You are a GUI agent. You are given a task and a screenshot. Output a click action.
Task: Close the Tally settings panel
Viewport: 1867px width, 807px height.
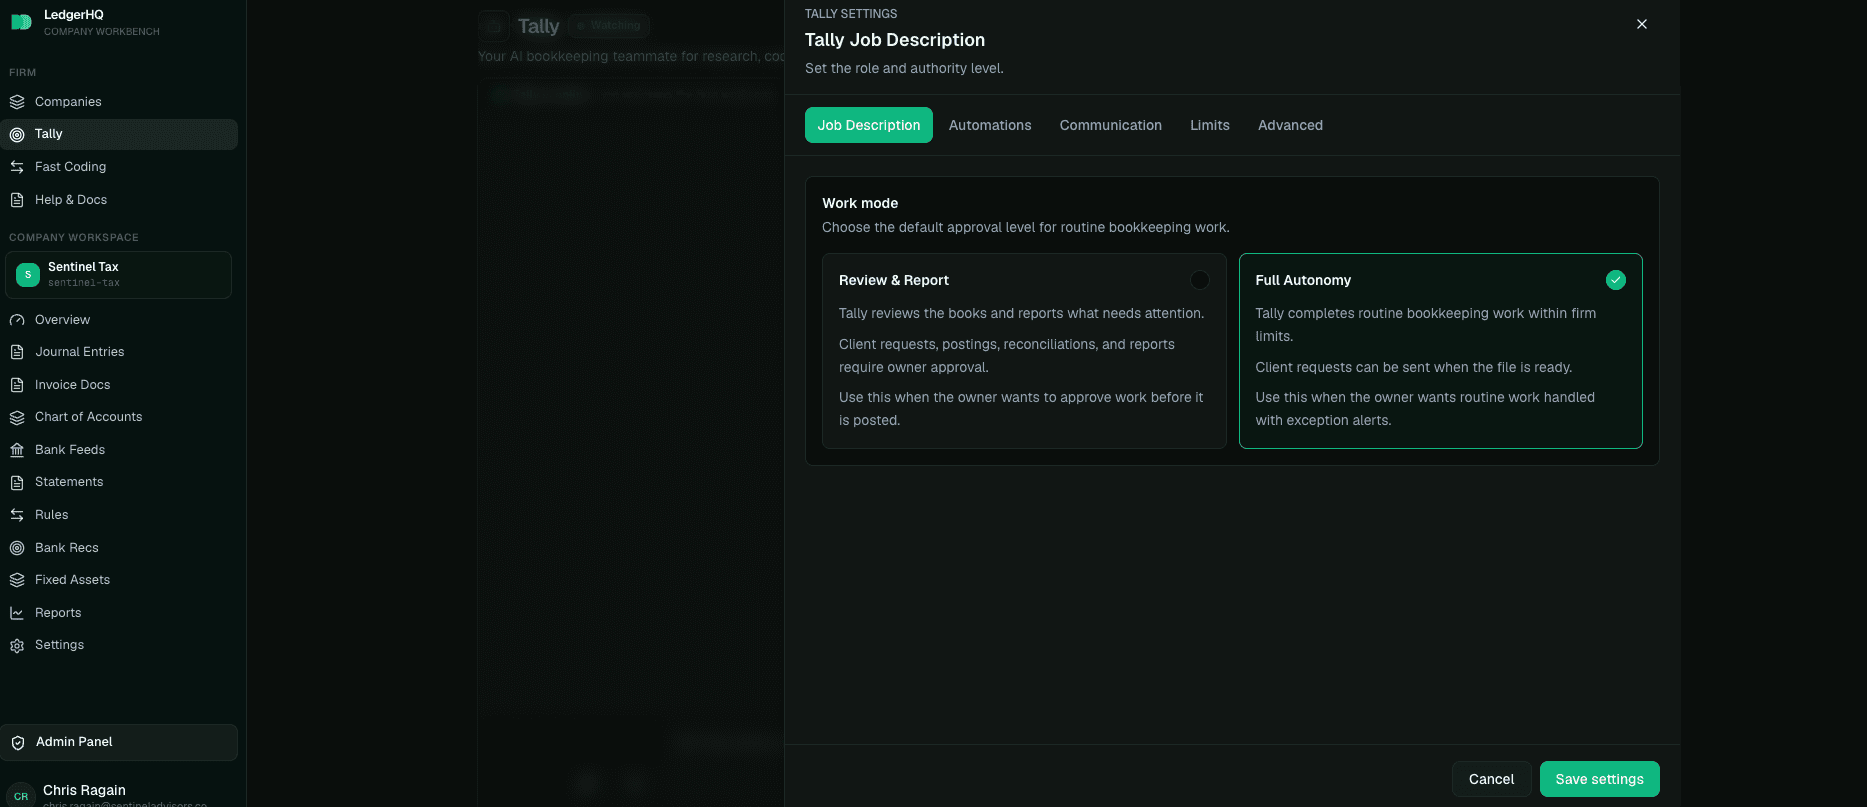[1642, 24]
